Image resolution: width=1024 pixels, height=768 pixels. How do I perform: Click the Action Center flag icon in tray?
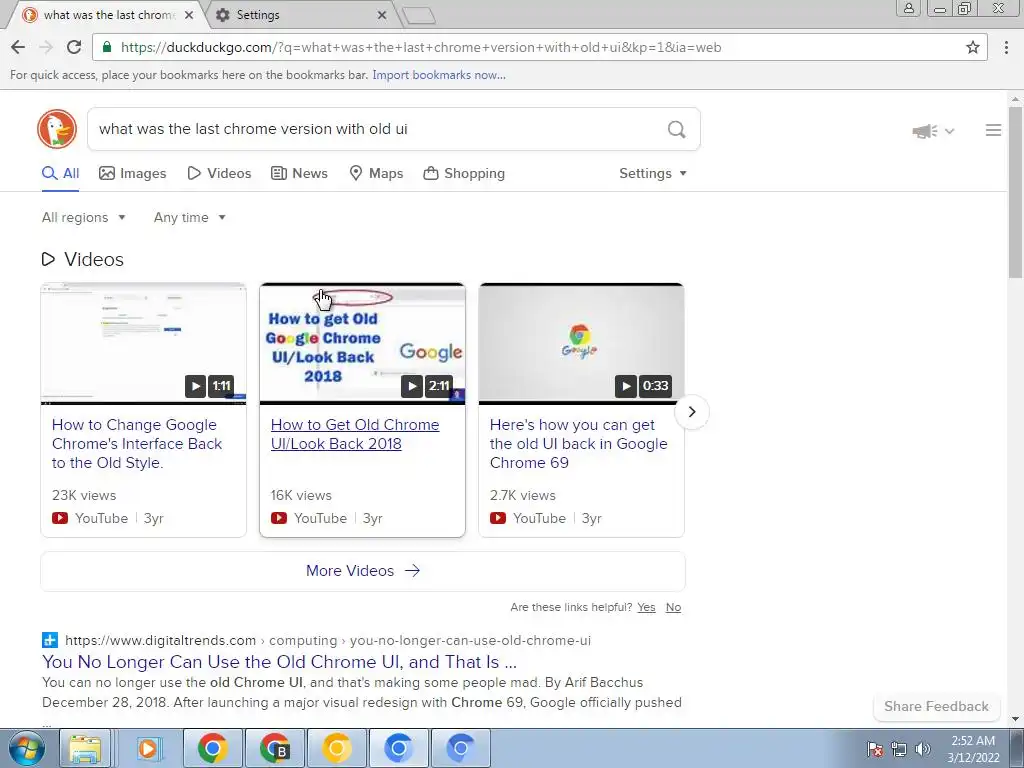pyautogui.click(x=875, y=749)
